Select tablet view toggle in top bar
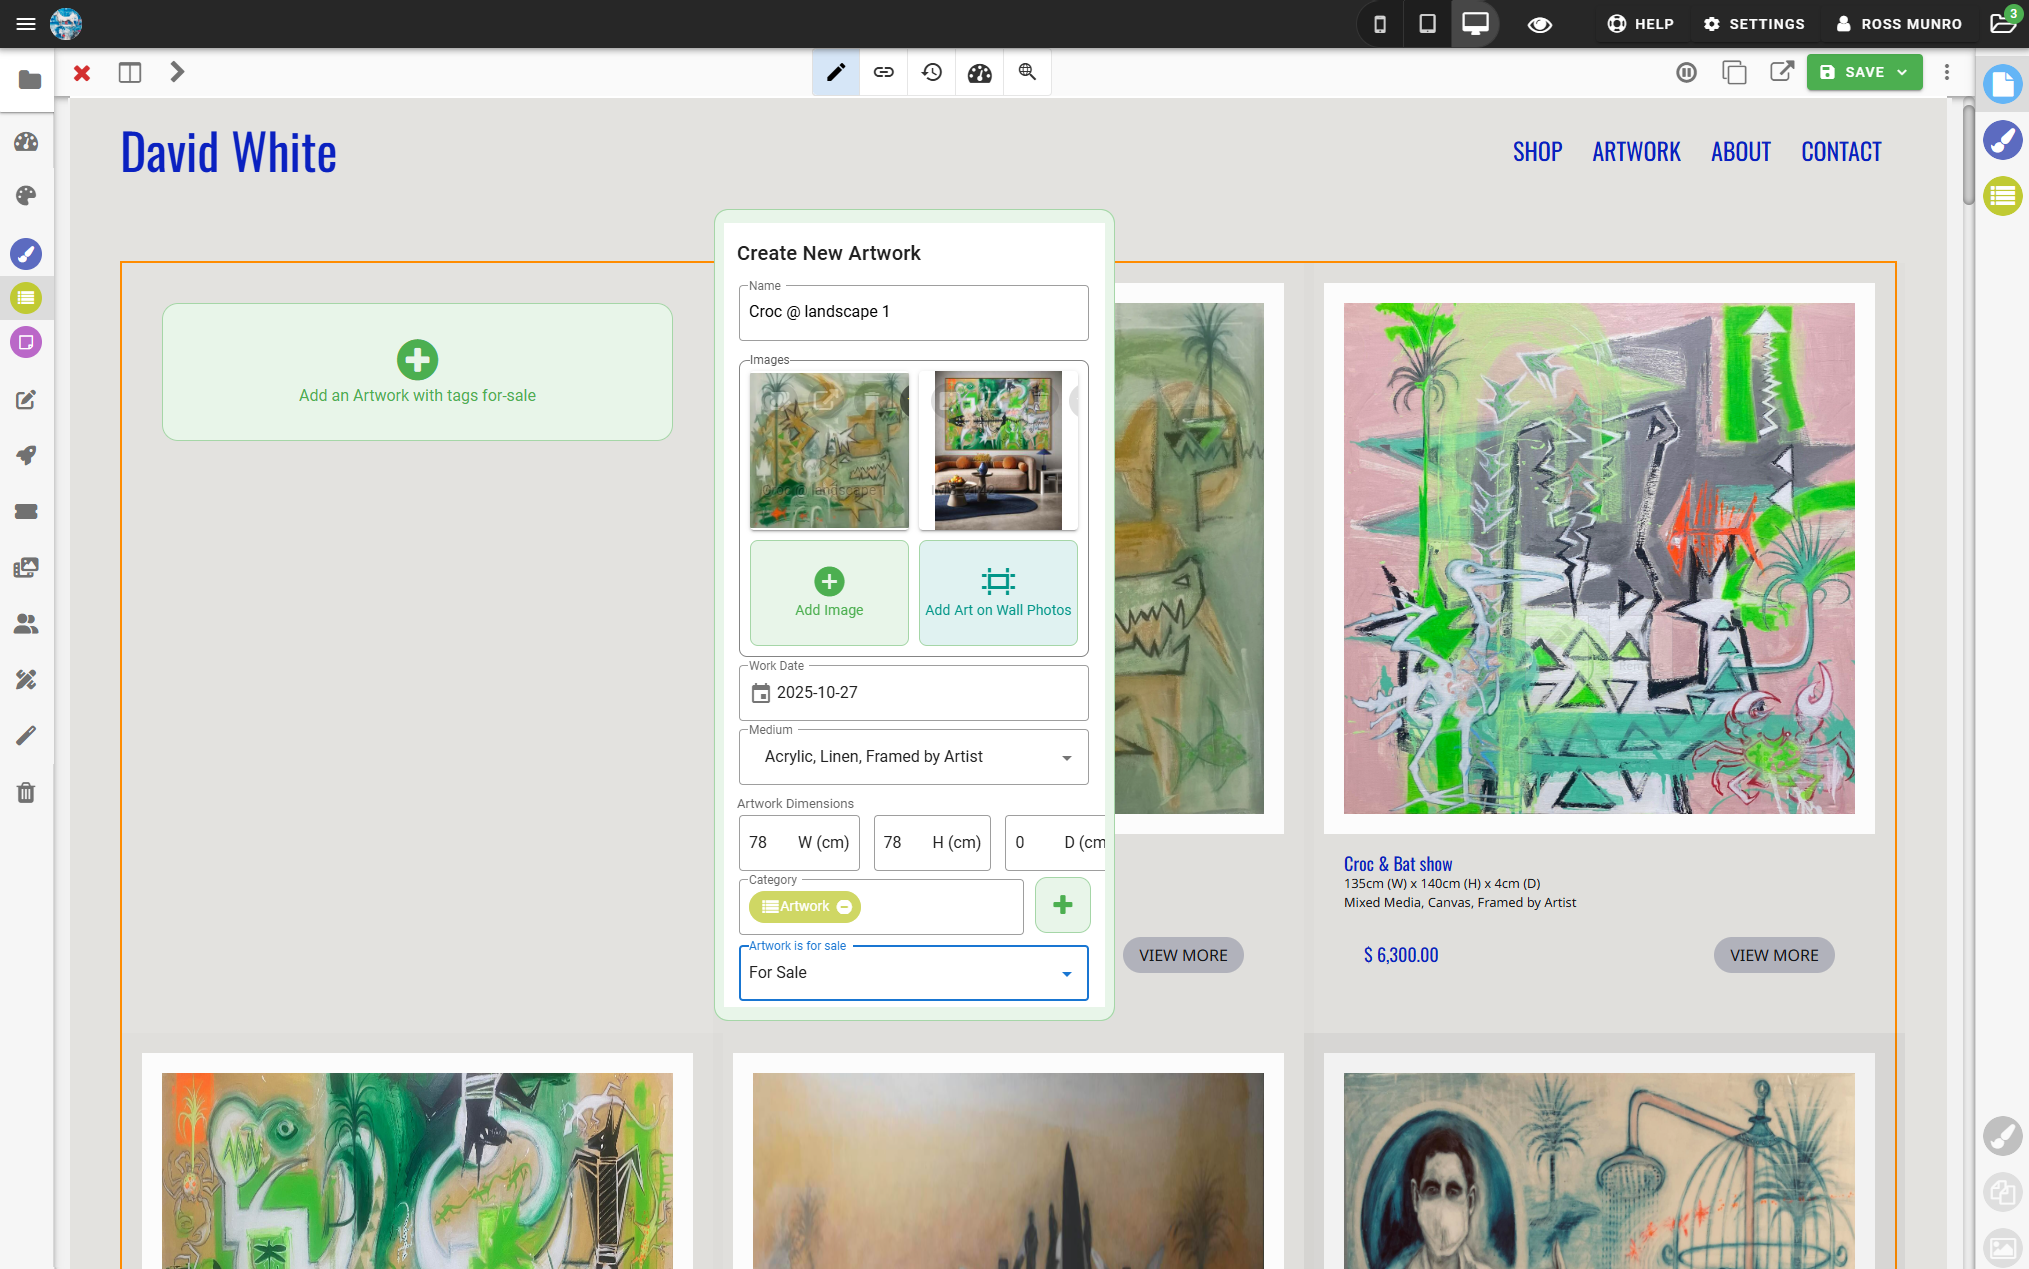This screenshot has width=2029, height=1269. point(1427,23)
